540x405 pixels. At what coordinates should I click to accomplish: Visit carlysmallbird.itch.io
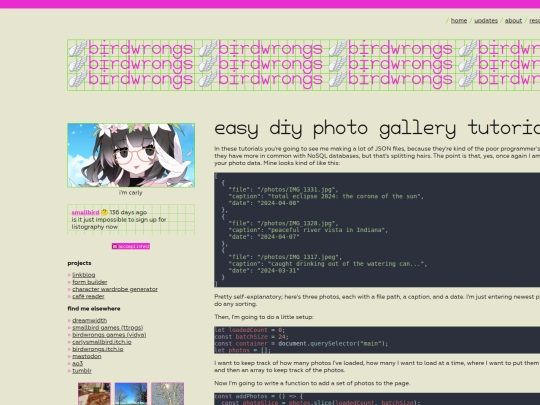tap(102, 342)
